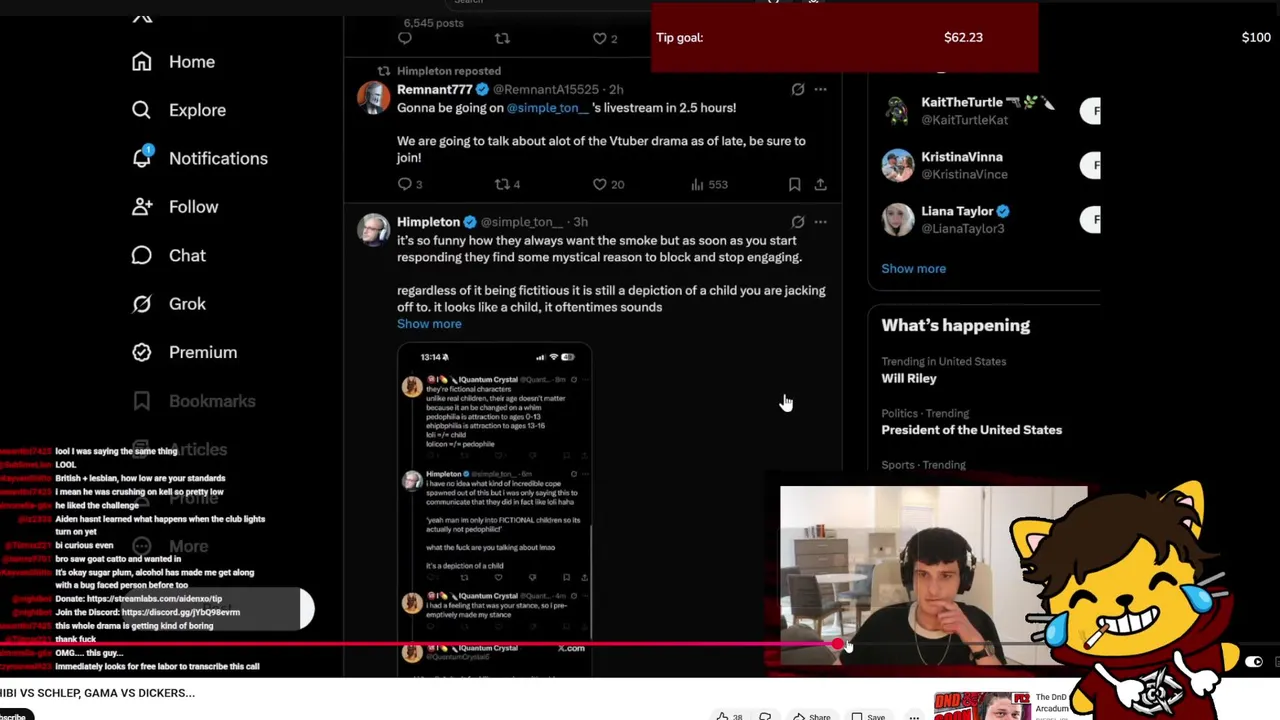Open the Premium badge icon in sidebar
This screenshot has height=720, width=1280.
[142, 352]
